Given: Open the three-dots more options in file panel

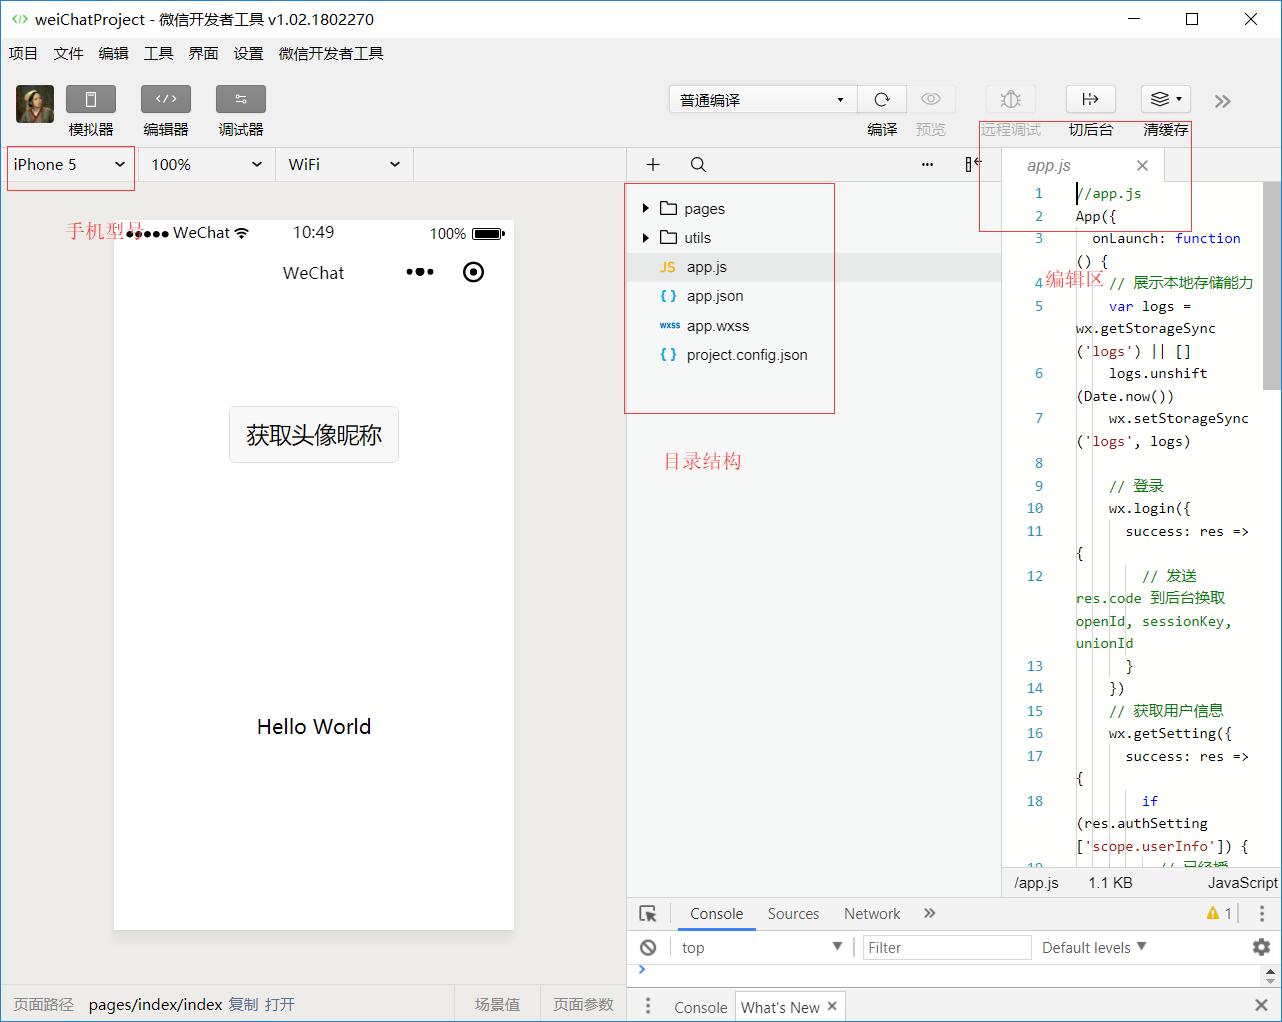Looking at the screenshot, I should (927, 164).
